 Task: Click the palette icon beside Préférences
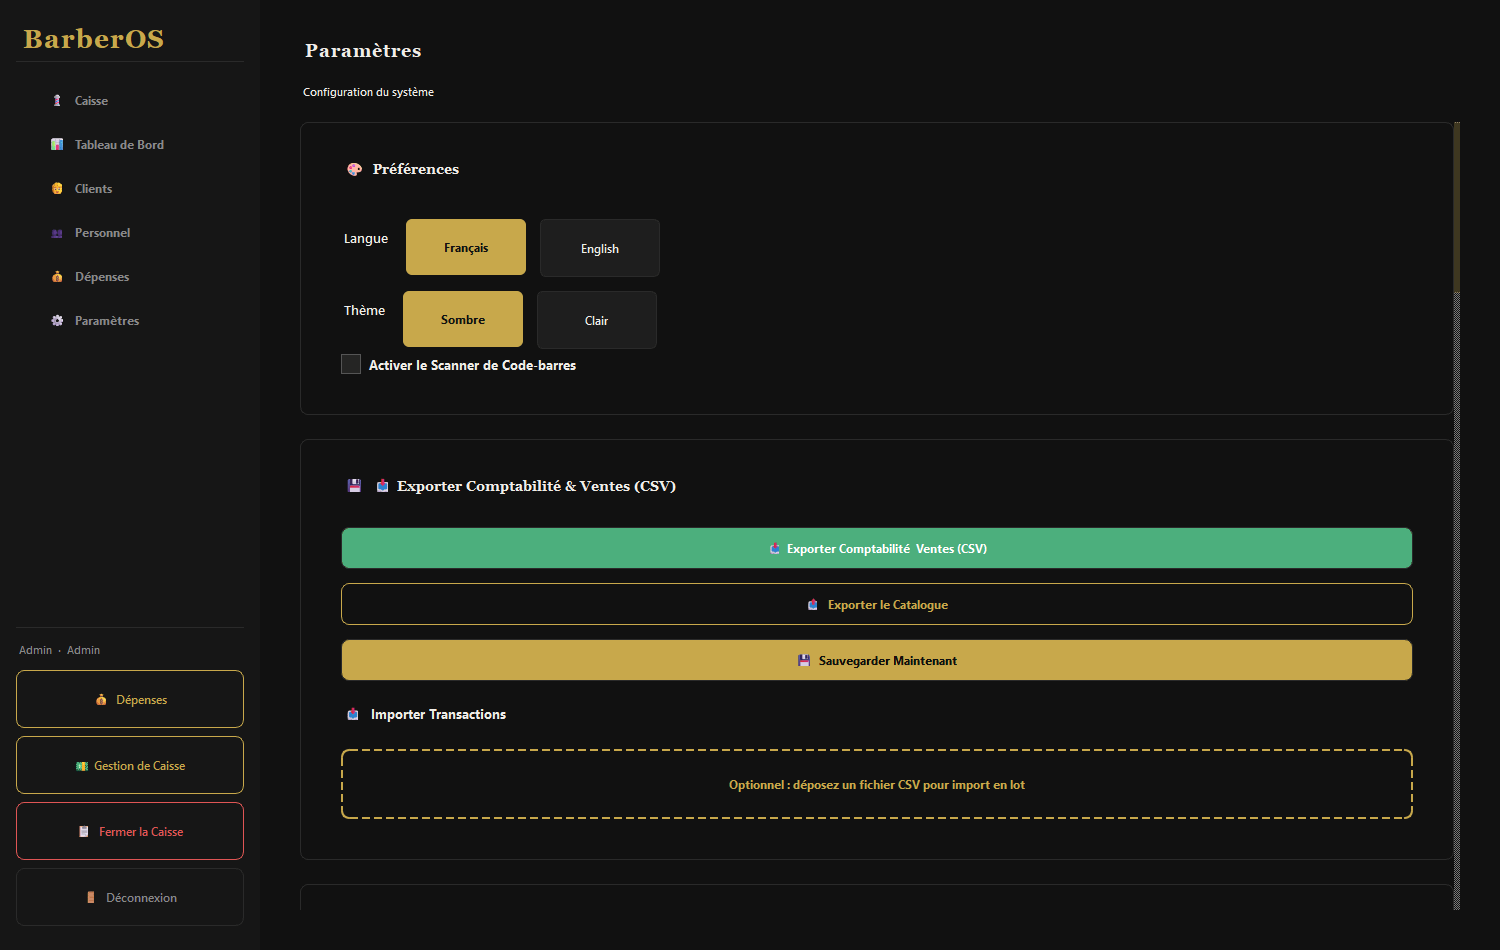pos(354,169)
